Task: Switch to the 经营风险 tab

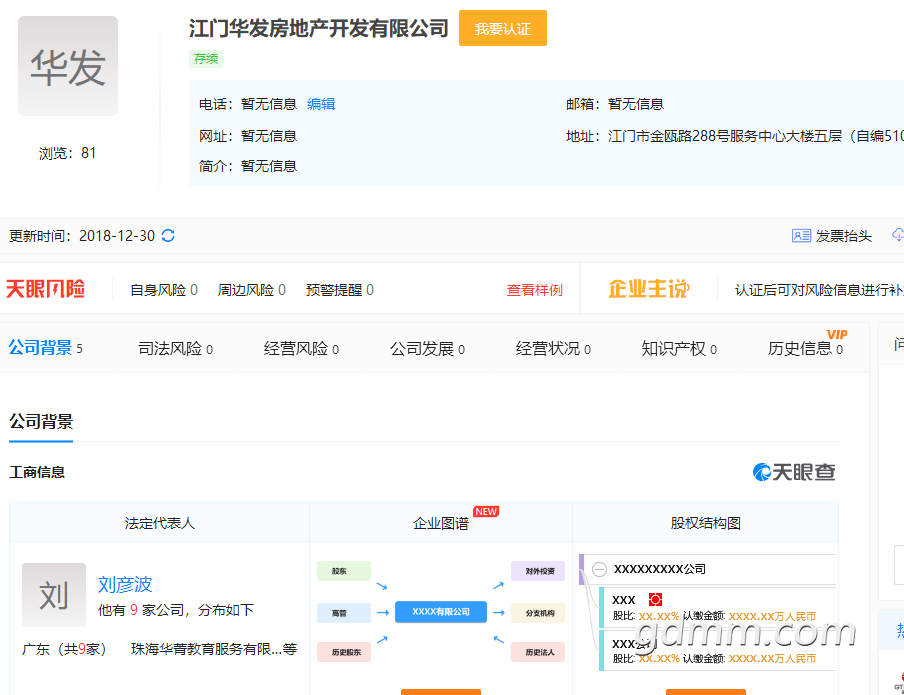Action: [301, 348]
